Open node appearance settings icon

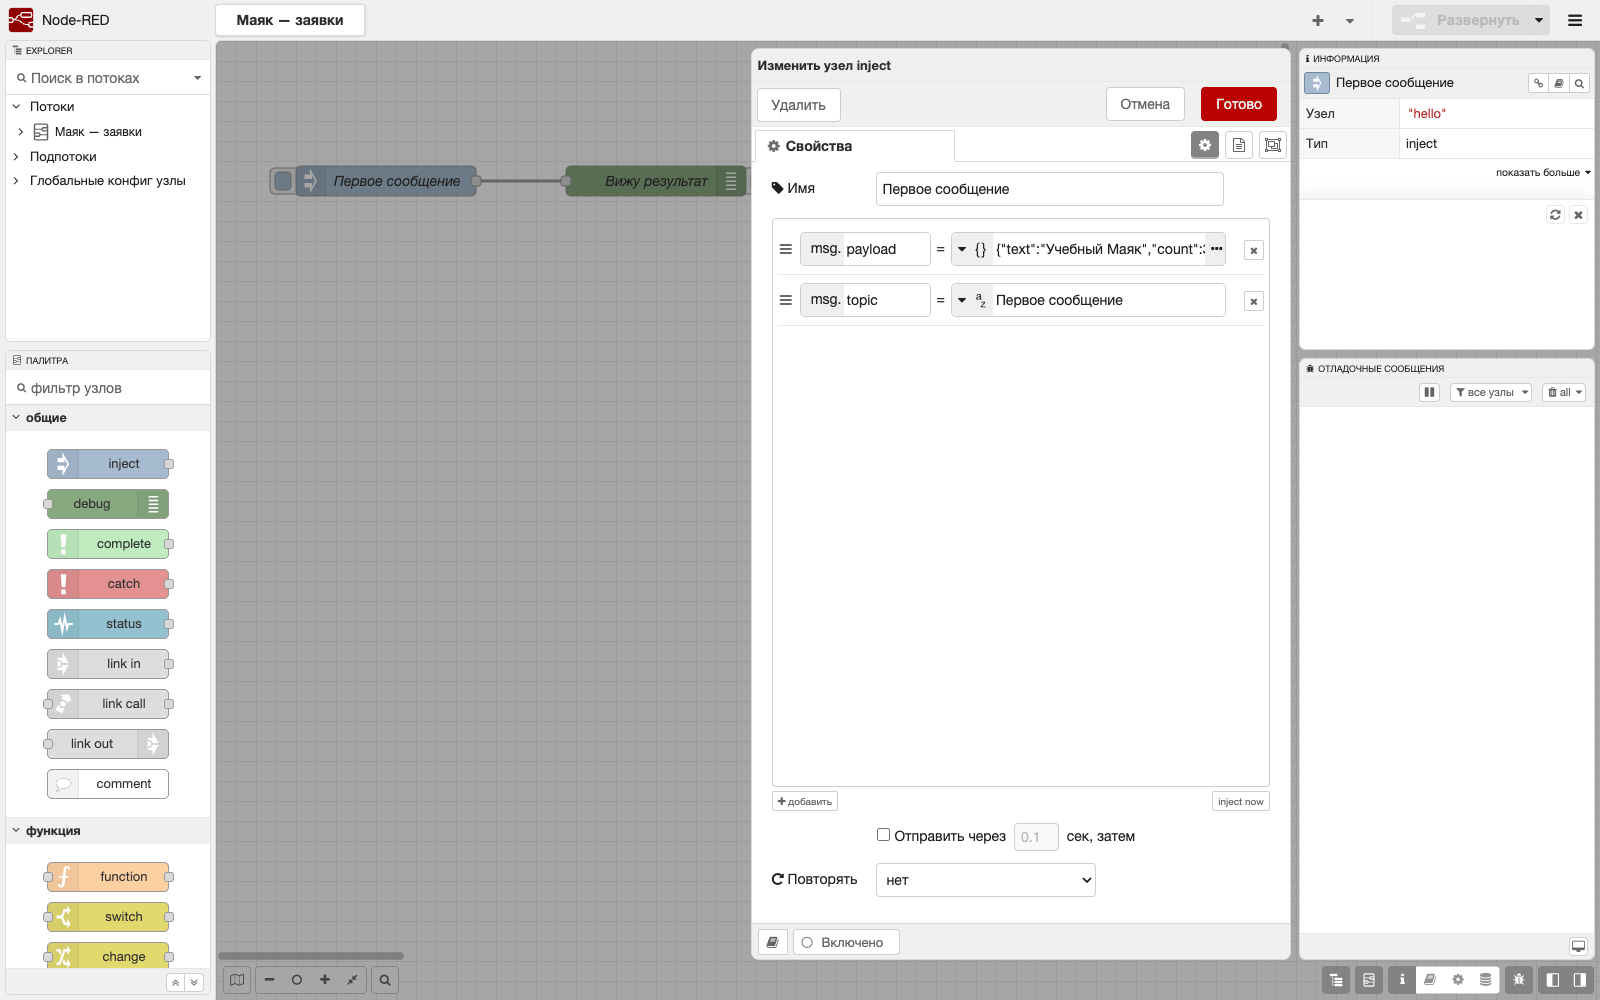(x=1273, y=145)
